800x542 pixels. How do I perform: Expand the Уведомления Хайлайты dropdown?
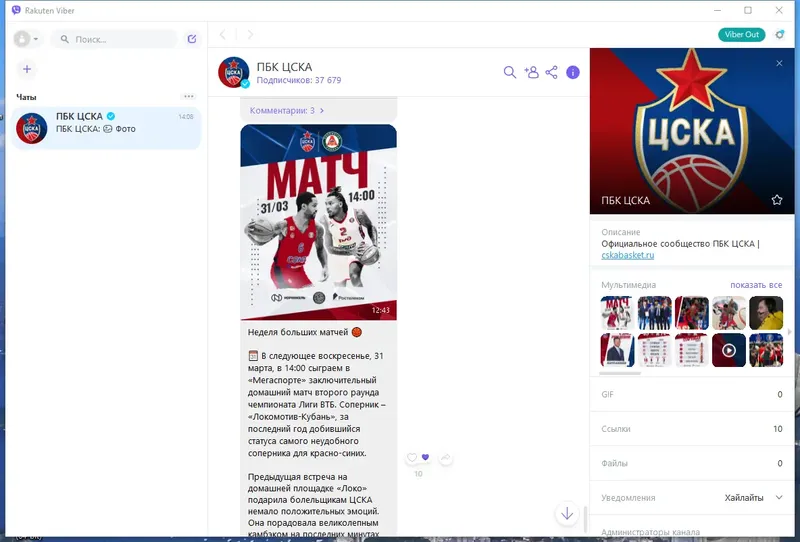click(x=753, y=498)
